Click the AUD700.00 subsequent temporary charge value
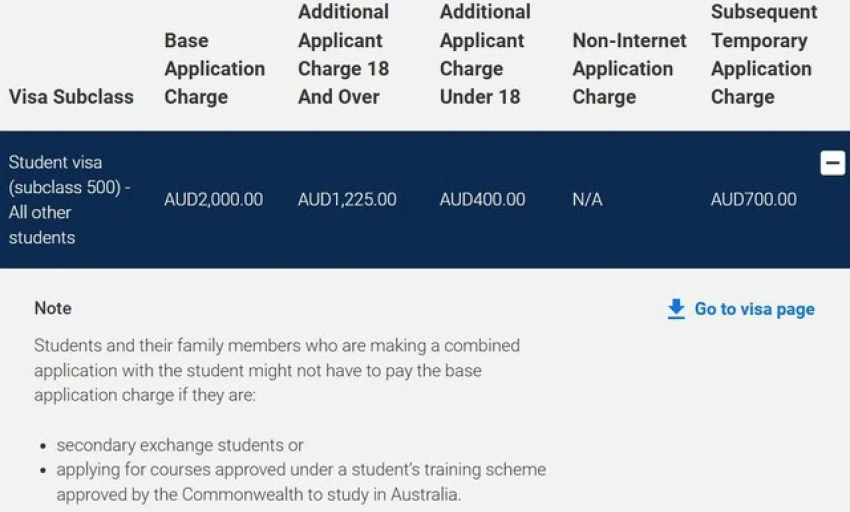Image resolution: width=850 pixels, height=512 pixels. pos(754,200)
